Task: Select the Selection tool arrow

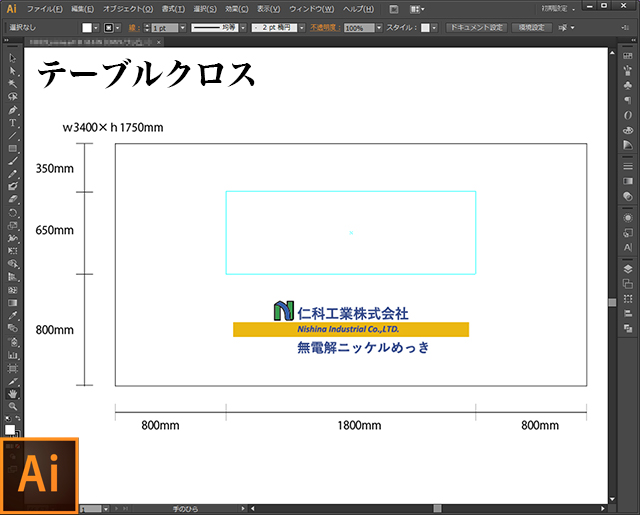Action: tap(13, 58)
